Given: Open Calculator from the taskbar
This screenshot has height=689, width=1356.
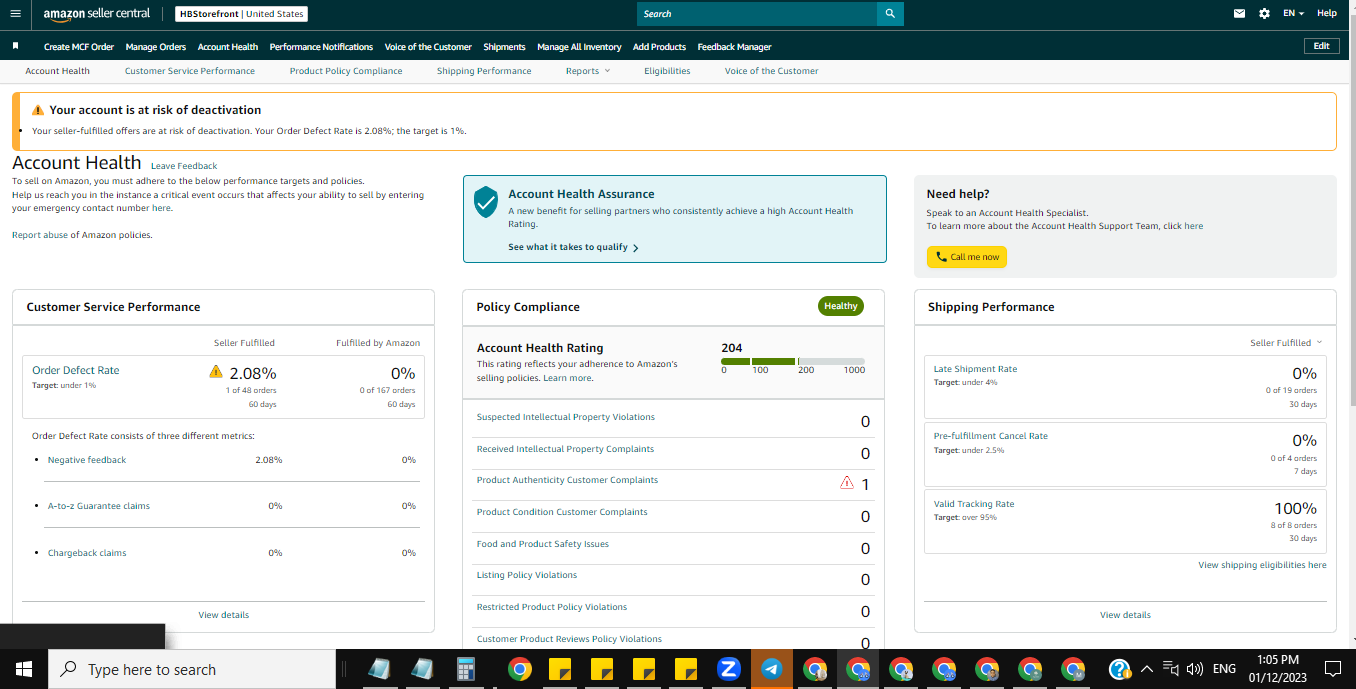Looking at the screenshot, I should (465, 669).
